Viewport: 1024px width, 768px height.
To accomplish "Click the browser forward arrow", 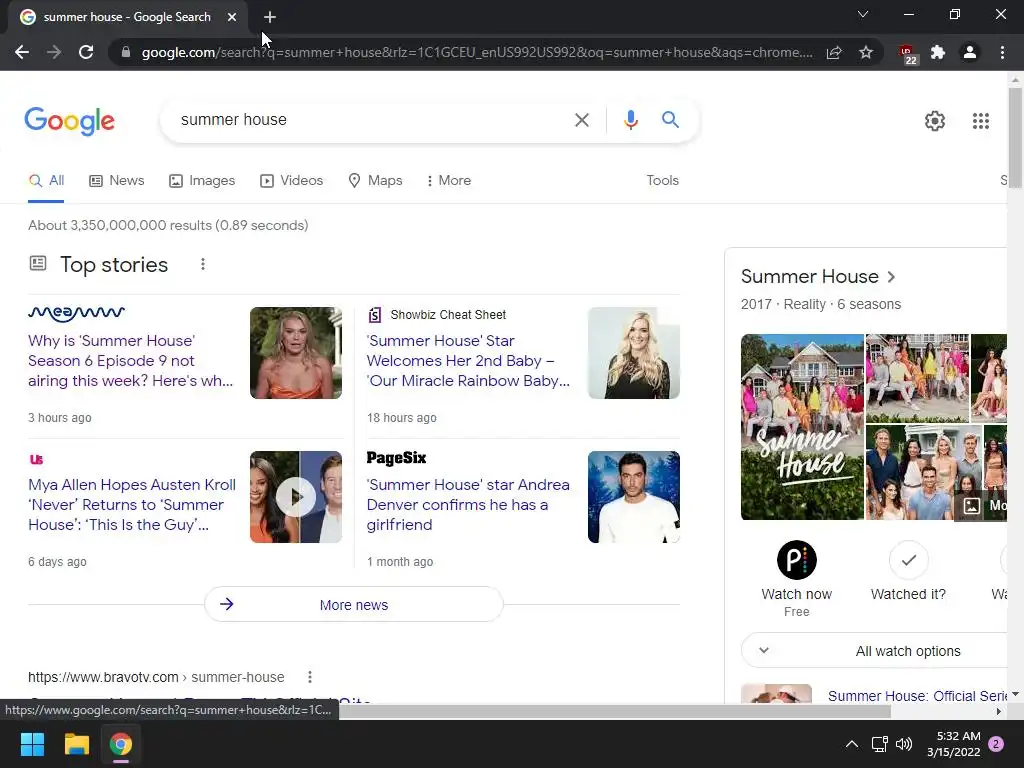I will tap(54, 52).
